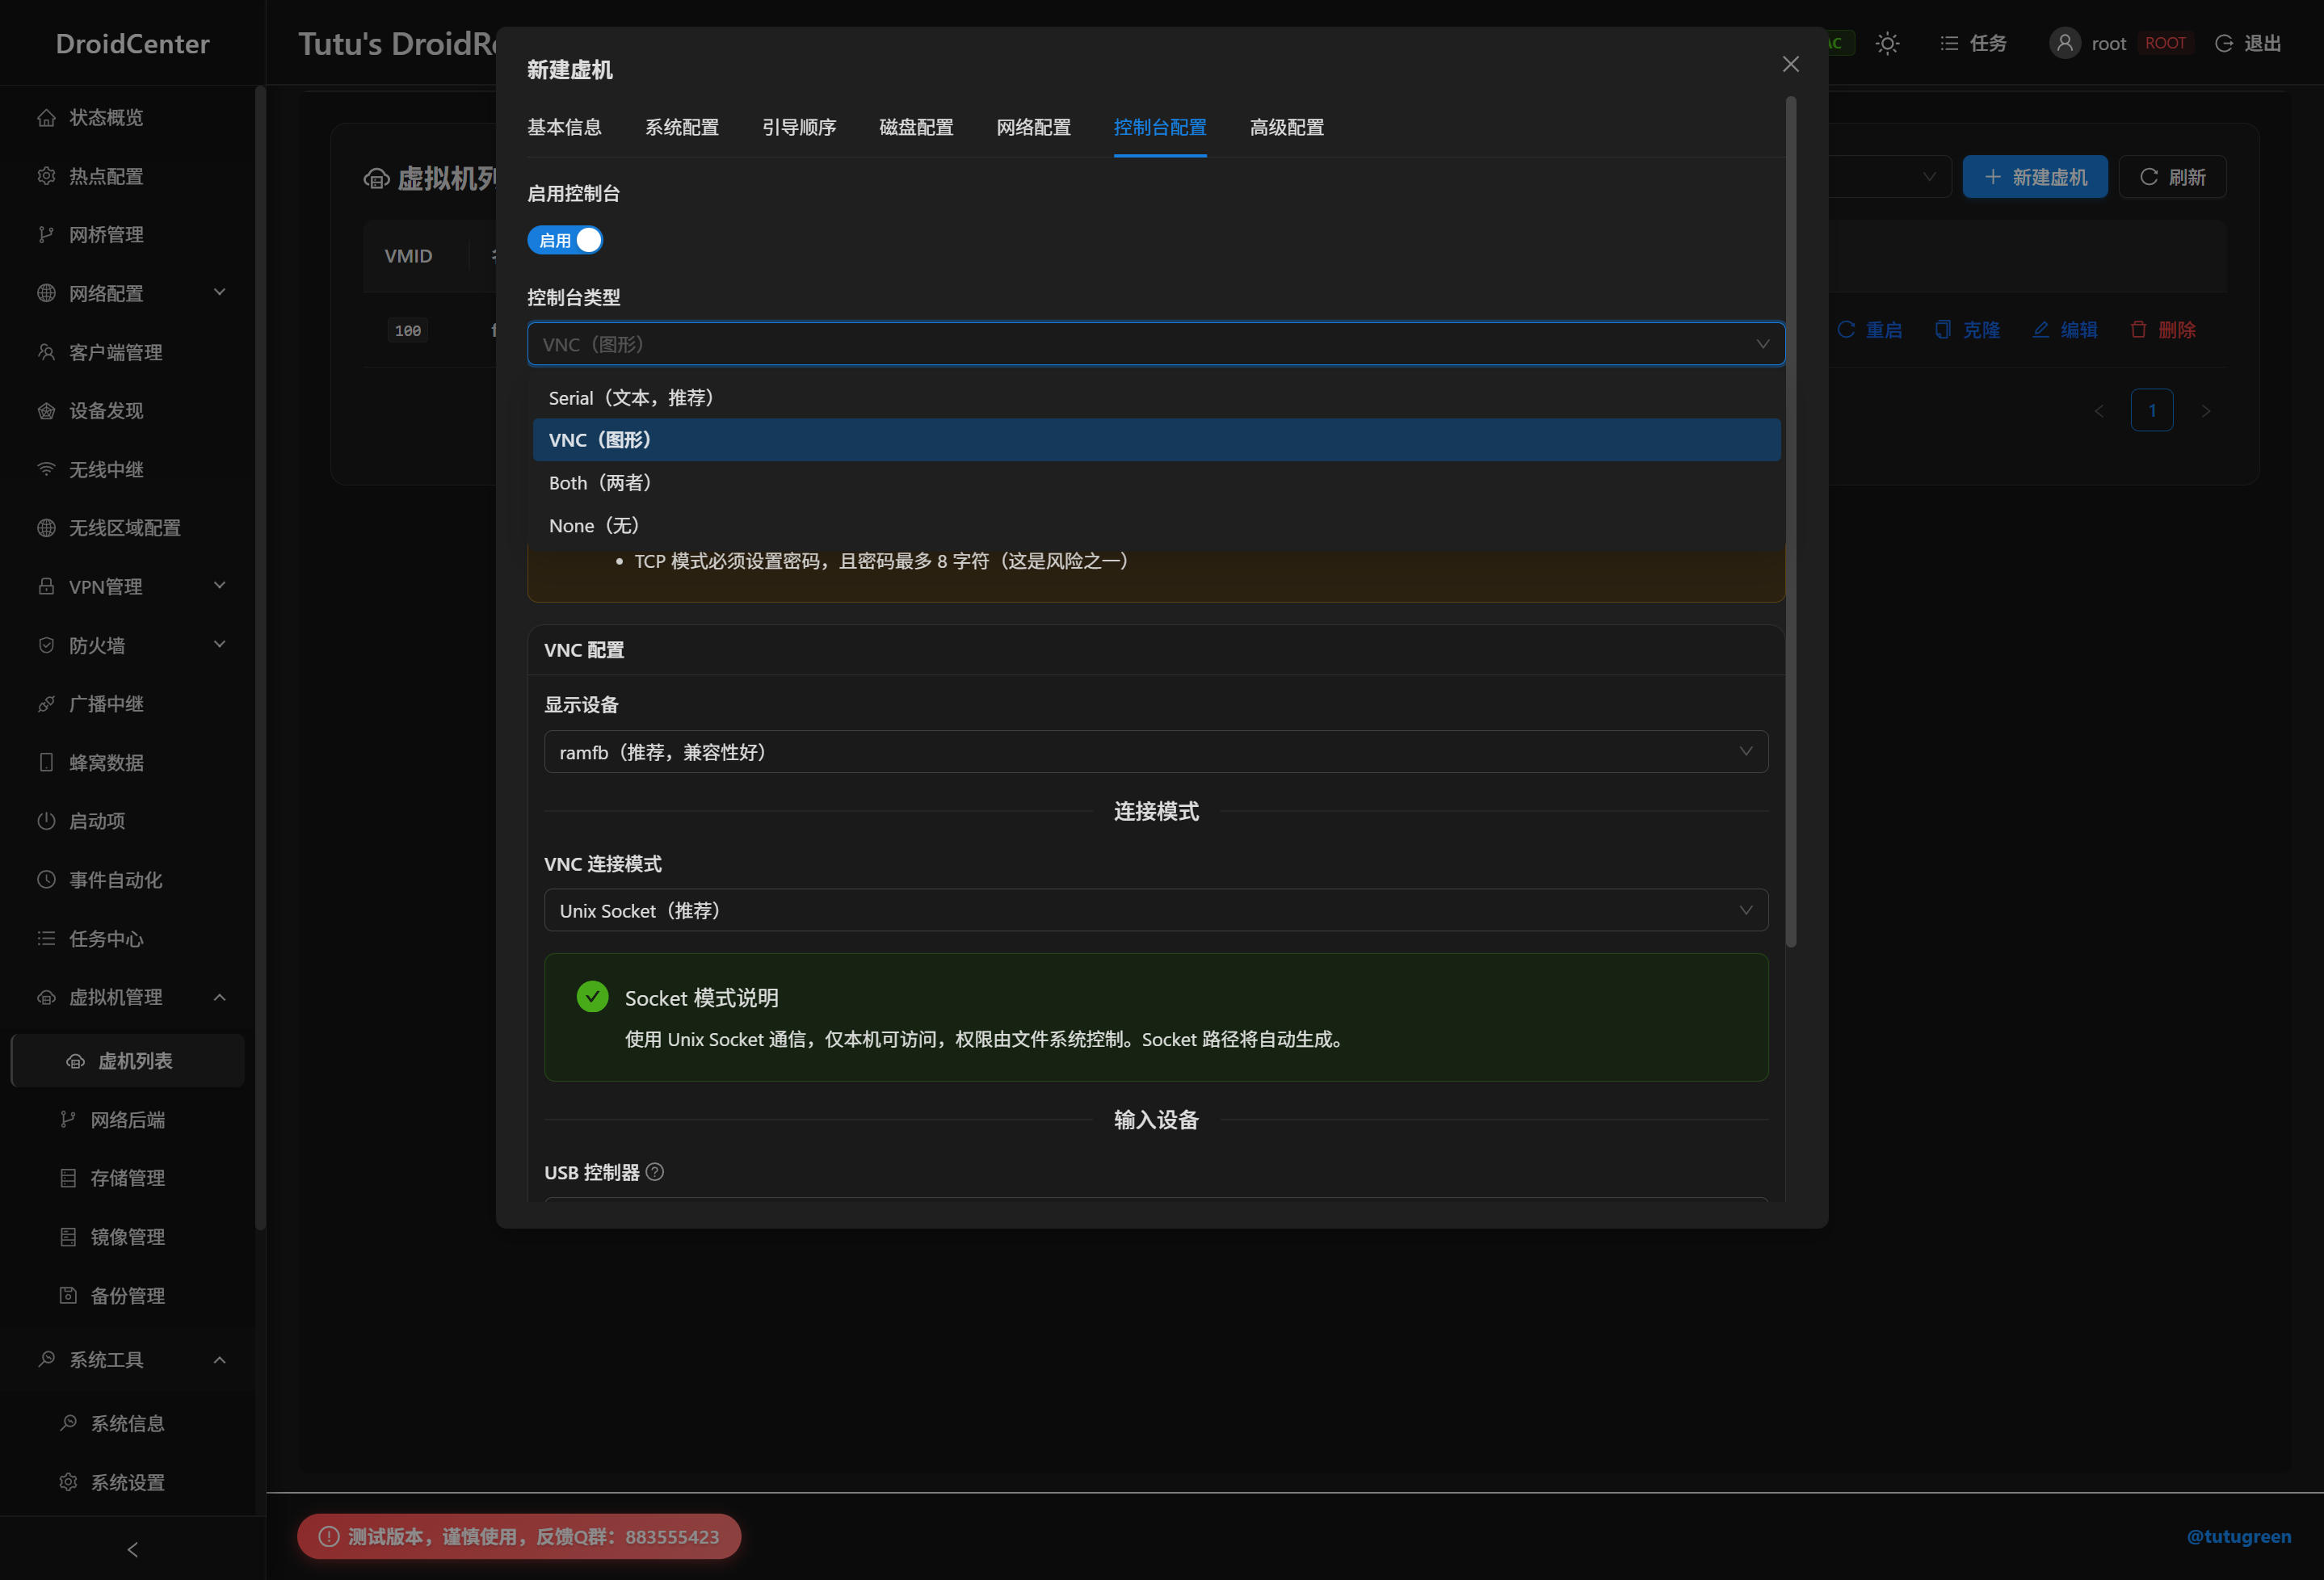Click the restart icon for VM 100
Screen dimensions: 2324x1580
click(x=1846, y=330)
